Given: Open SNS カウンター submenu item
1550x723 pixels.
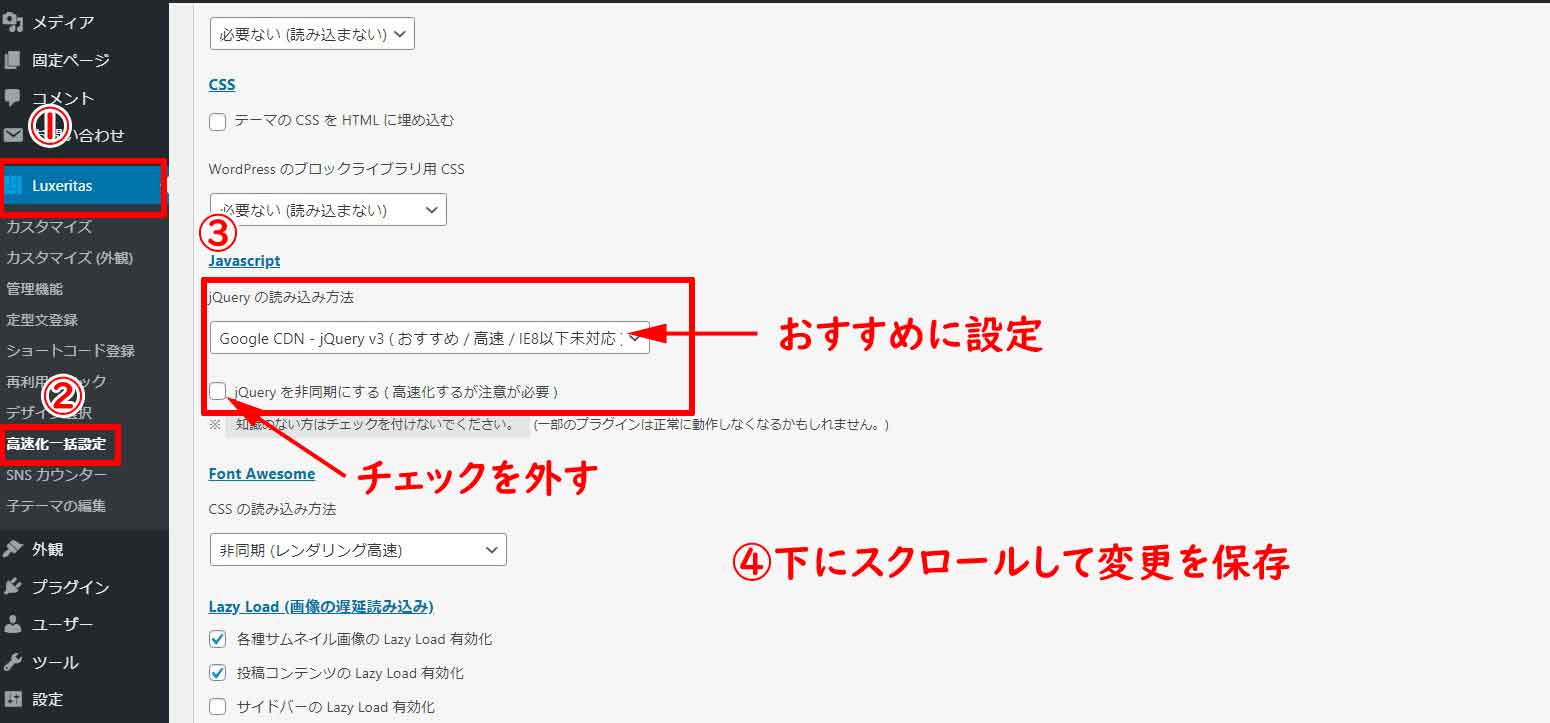Looking at the screenshot, I should [x=57, y=475].
